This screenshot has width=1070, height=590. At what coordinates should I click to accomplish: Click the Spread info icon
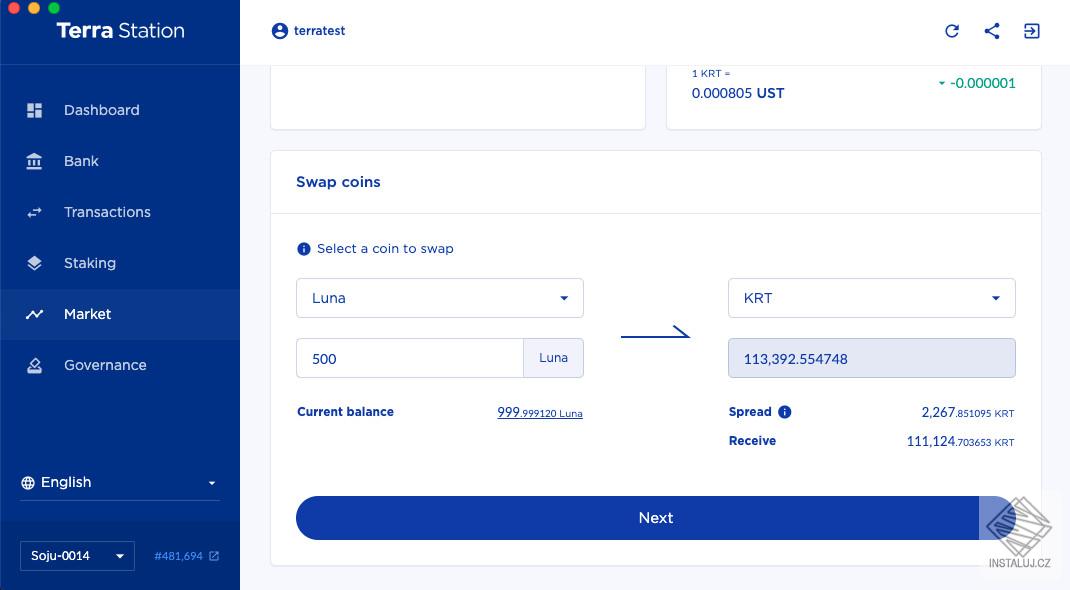click(x=785, y=412)
